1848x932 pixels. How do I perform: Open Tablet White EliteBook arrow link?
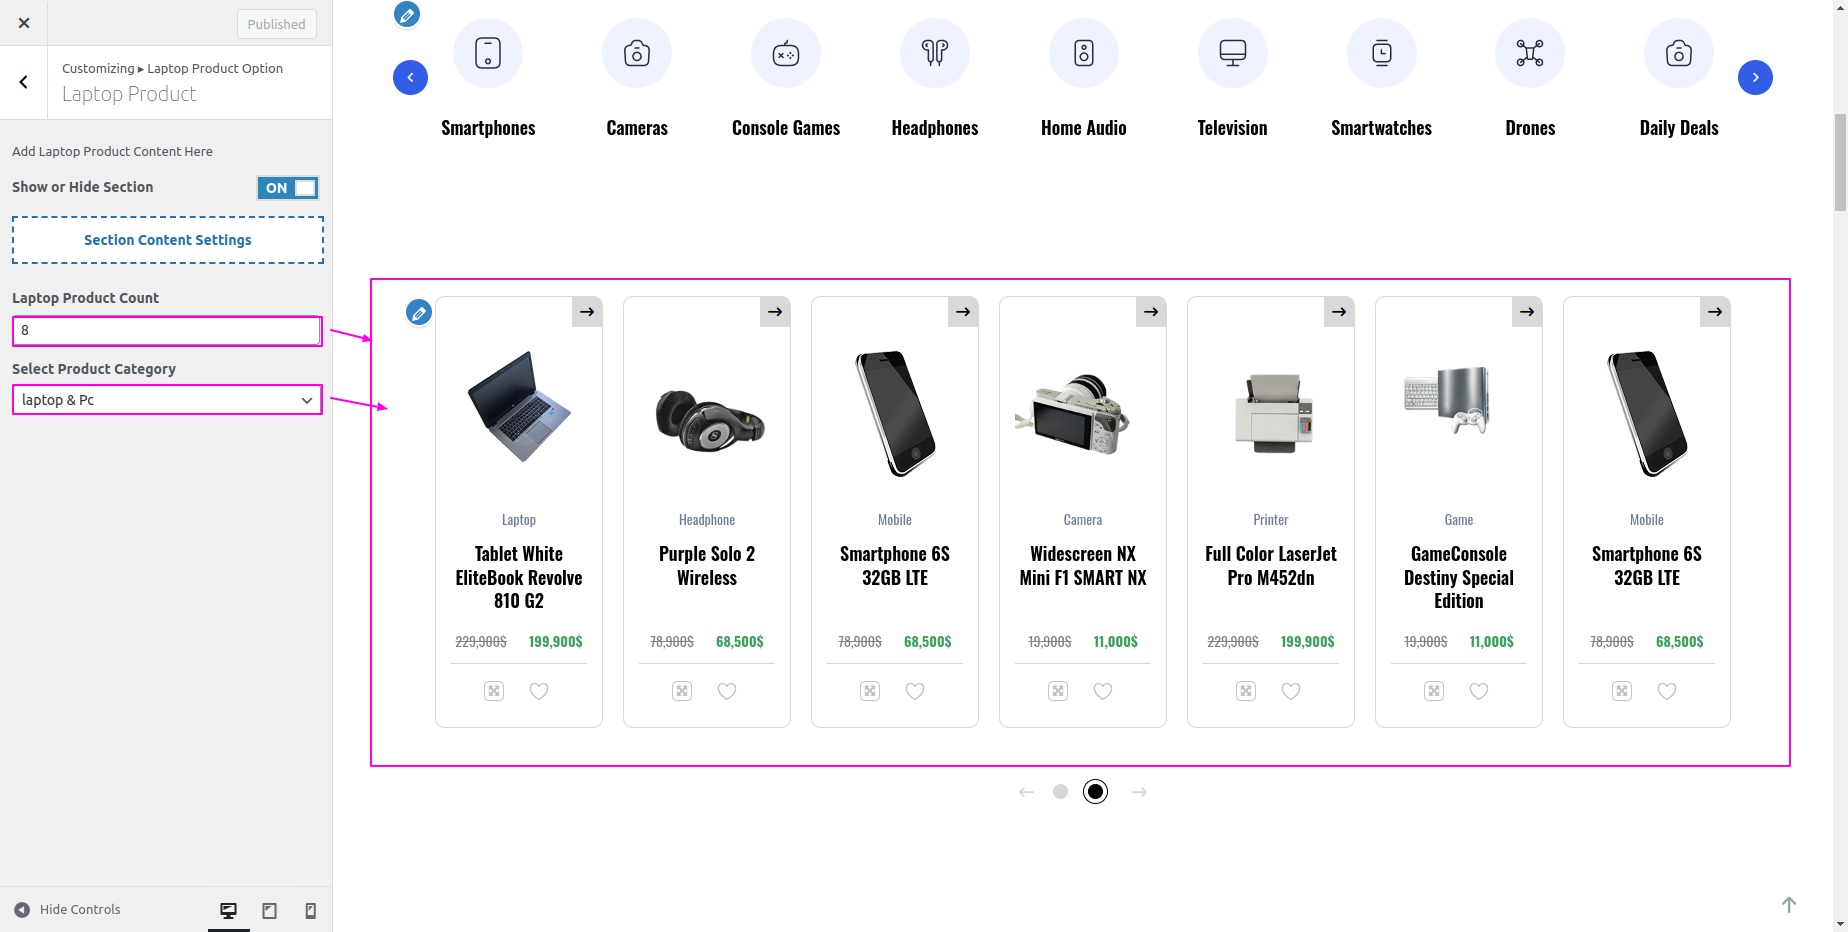[x=587, y=312]
